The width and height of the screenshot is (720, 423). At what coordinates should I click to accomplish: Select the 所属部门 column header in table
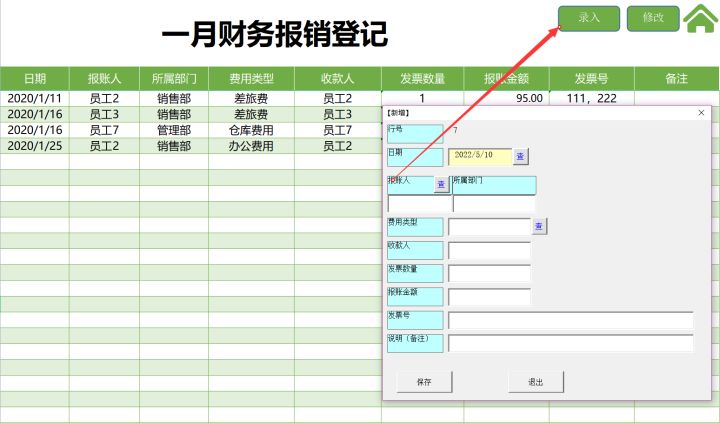click(x=174, y=79)
